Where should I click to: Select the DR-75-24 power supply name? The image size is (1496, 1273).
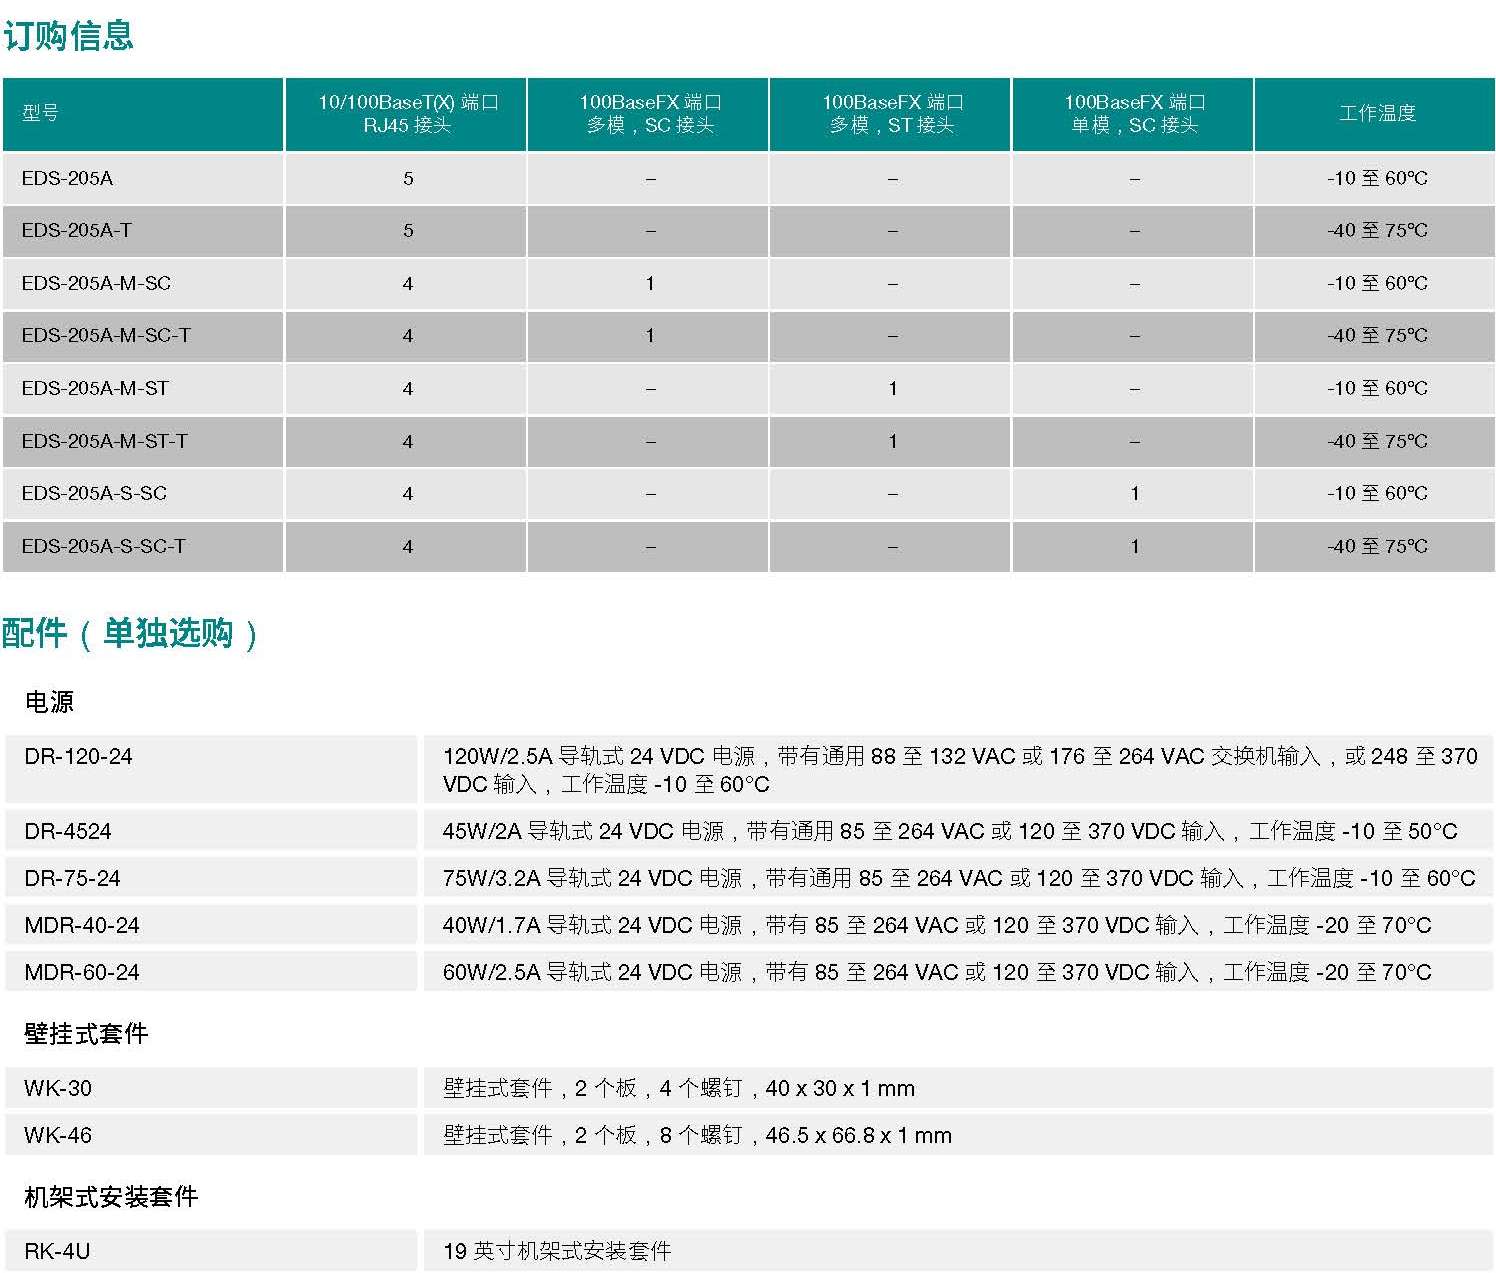point(72,878)
